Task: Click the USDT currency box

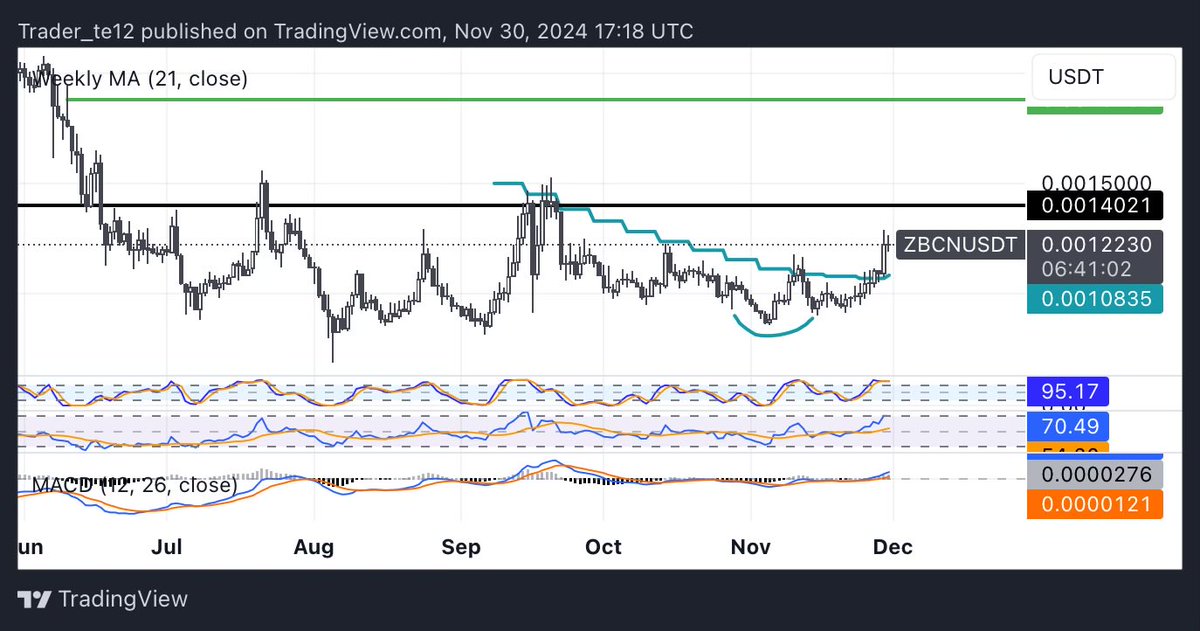Action: click(x=1103, y=77)
